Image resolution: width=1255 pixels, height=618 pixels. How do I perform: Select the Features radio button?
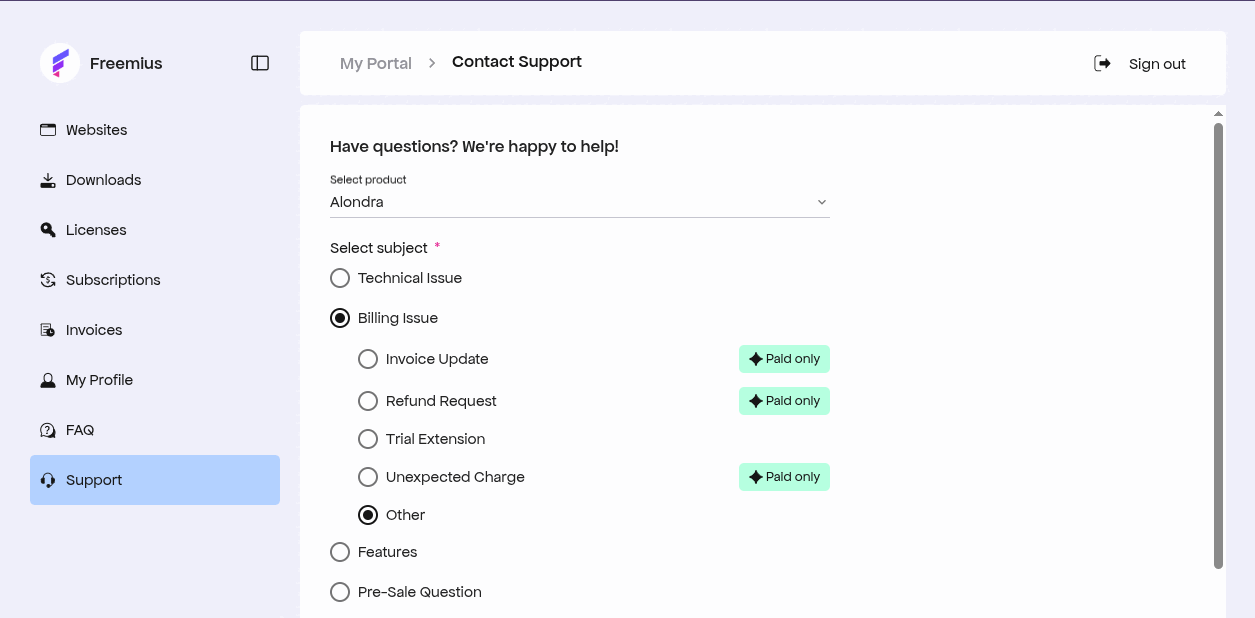pyautogui.click(x=340, y=552)
